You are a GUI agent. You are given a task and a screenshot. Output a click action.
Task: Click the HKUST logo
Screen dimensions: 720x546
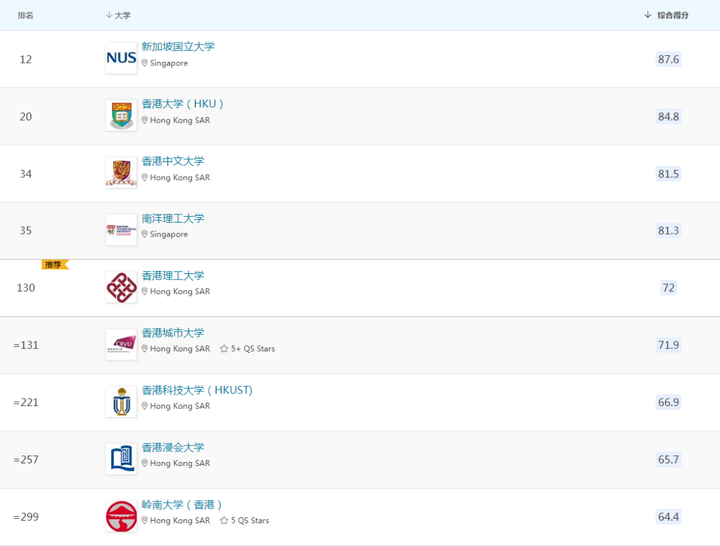click(x=121, y=402)
